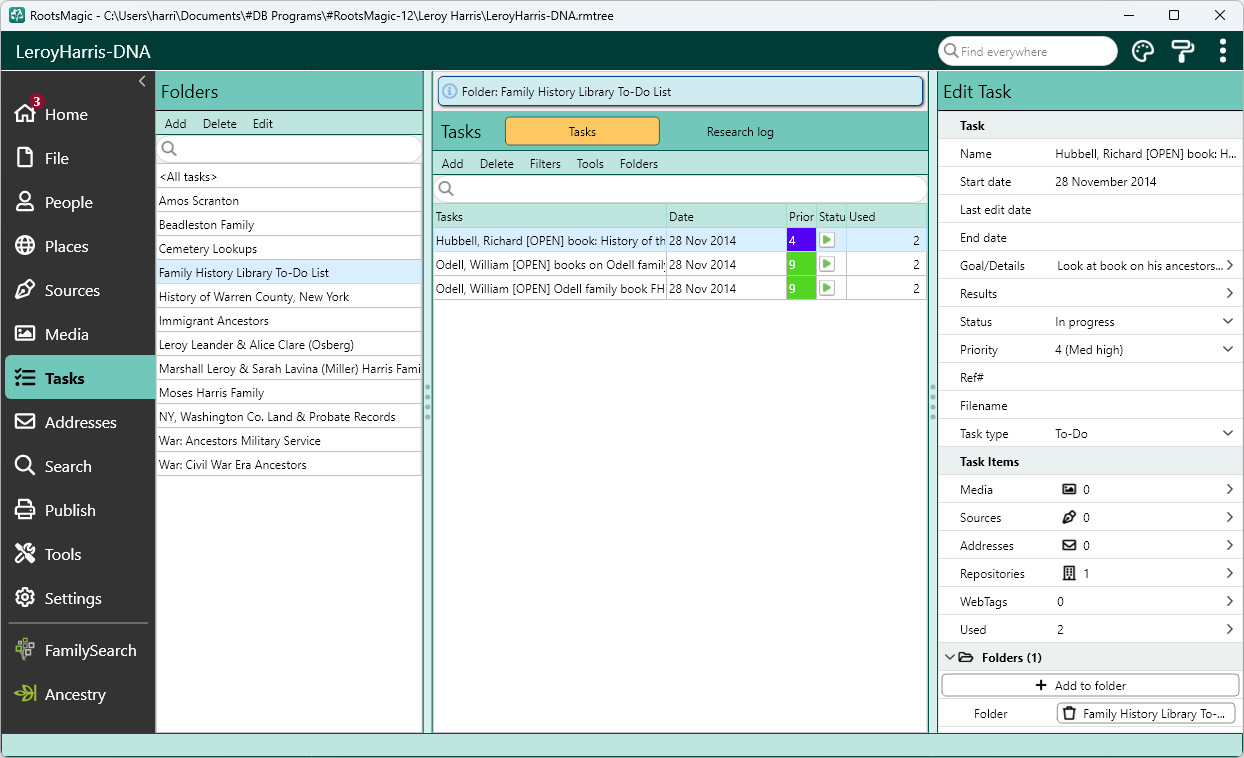Select Immigrant Ancestors folder
Image resolution: width=1244 pixels, height=758 pixels.
pos(289,321)
